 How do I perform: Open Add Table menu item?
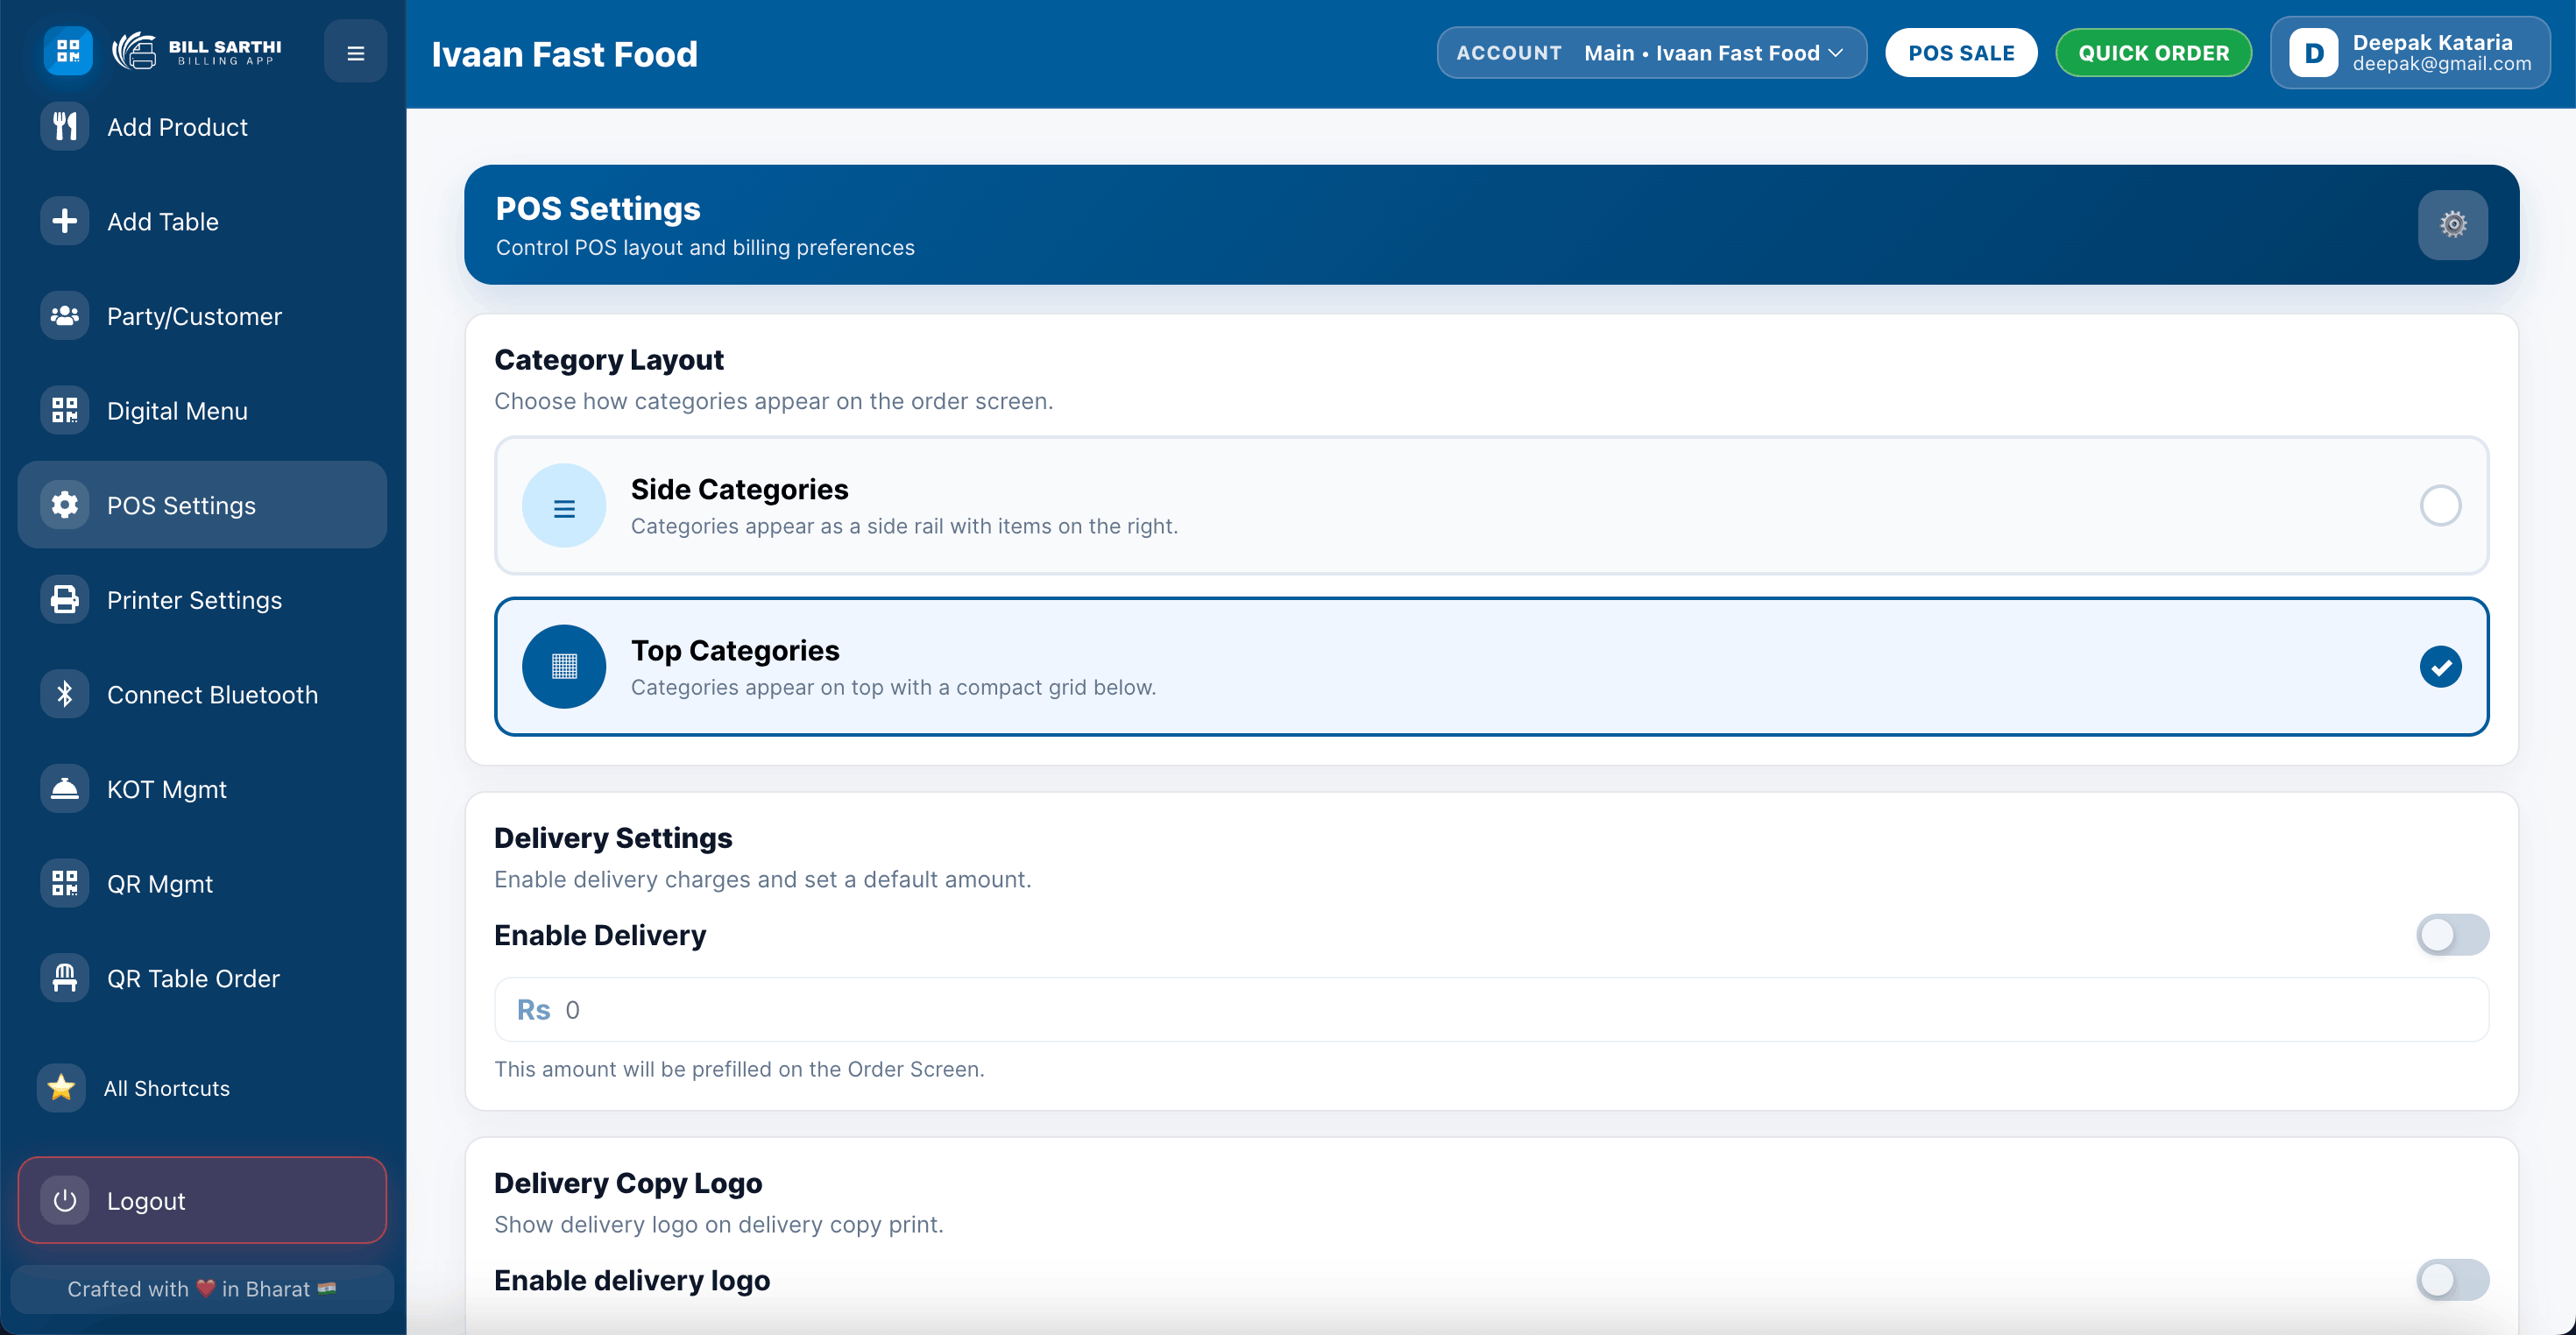pyautogui.click(x=202, y=221)
